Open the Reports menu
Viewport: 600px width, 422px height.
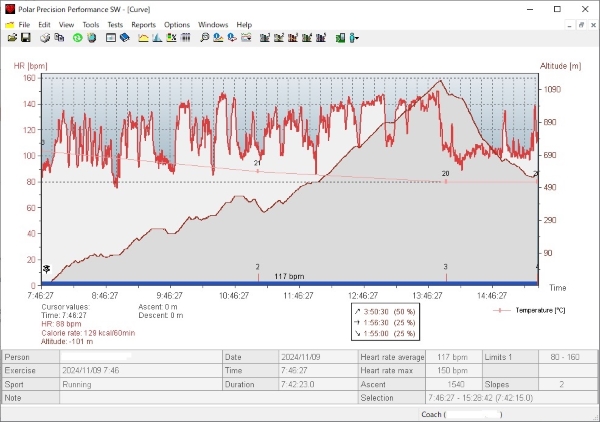(x=143, y=24)
